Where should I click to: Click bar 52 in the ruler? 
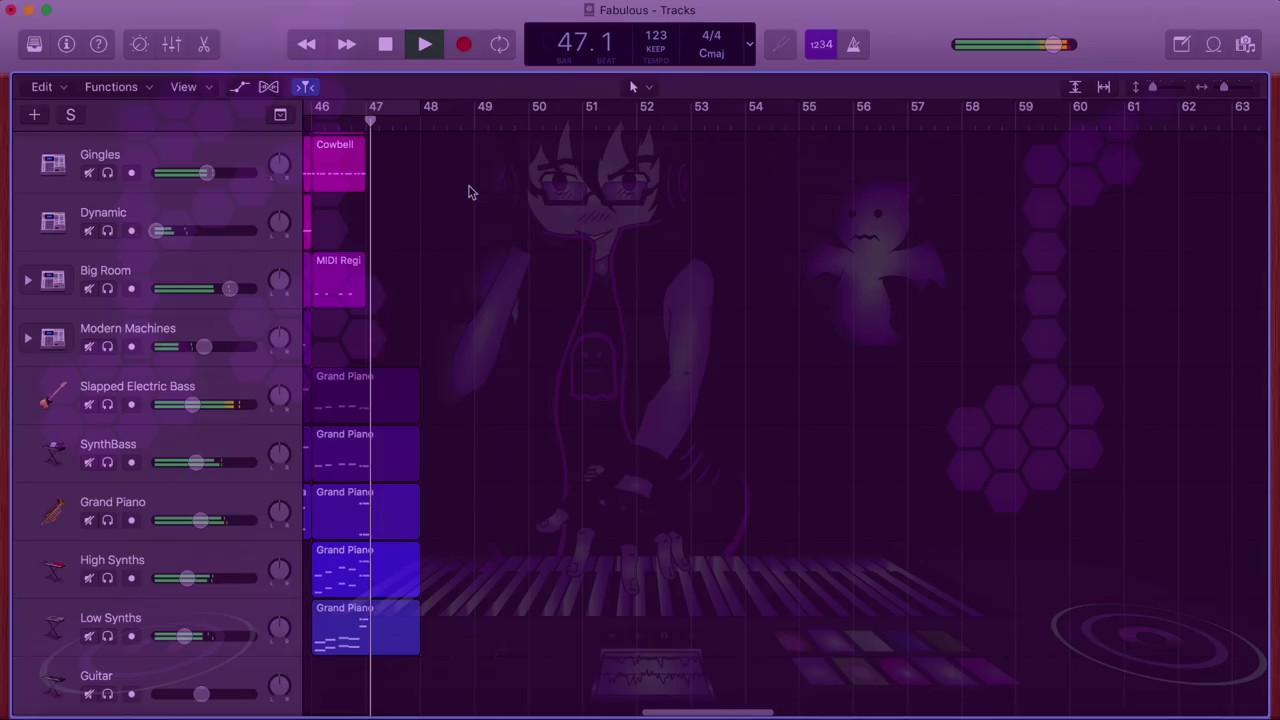pyautogui.click(x=647, y=106)
